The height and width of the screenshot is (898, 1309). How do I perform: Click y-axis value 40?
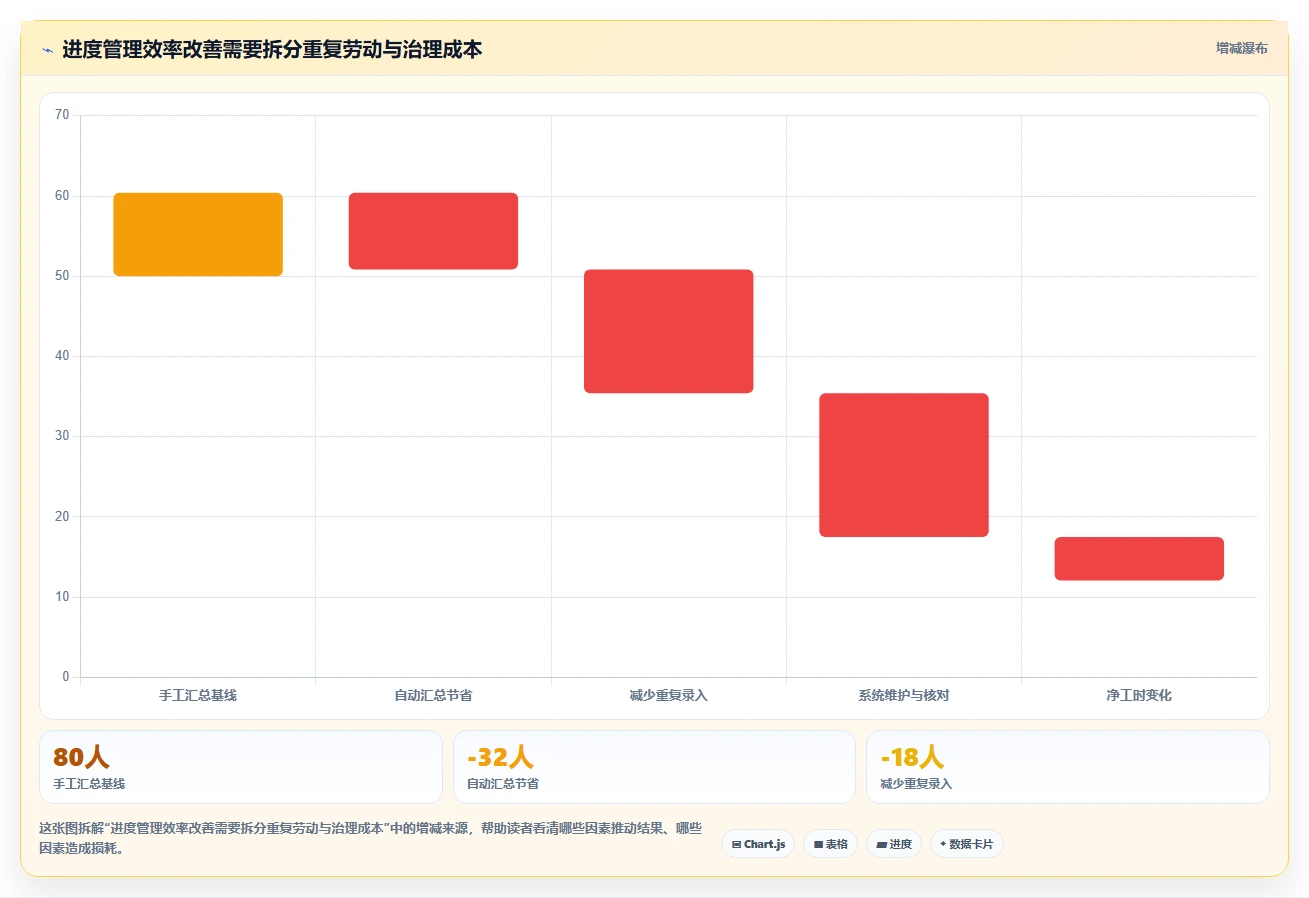click(x=62, y=356)
